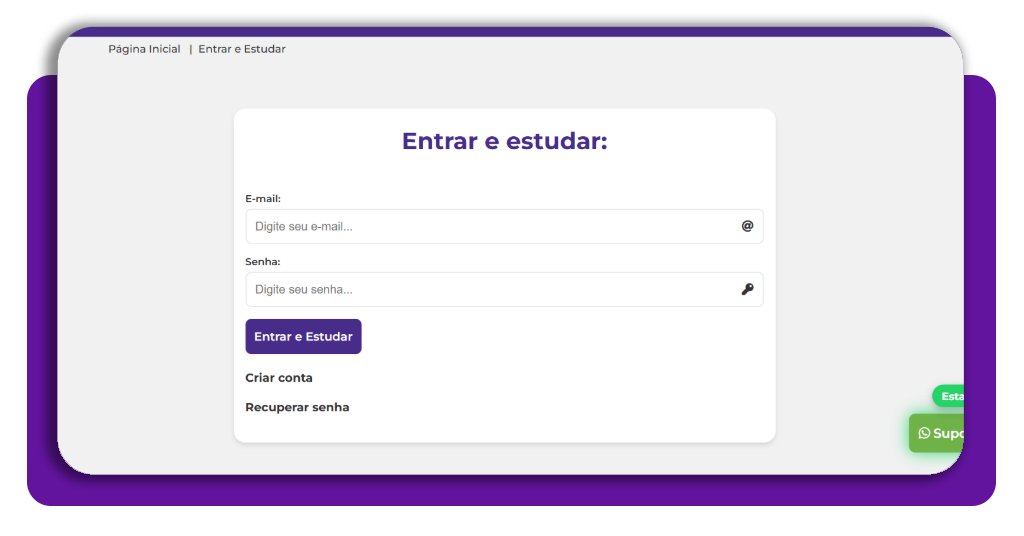Open the Página Inicial breadcrumb link
The image size is (1024, 536).
click(144, 49)
